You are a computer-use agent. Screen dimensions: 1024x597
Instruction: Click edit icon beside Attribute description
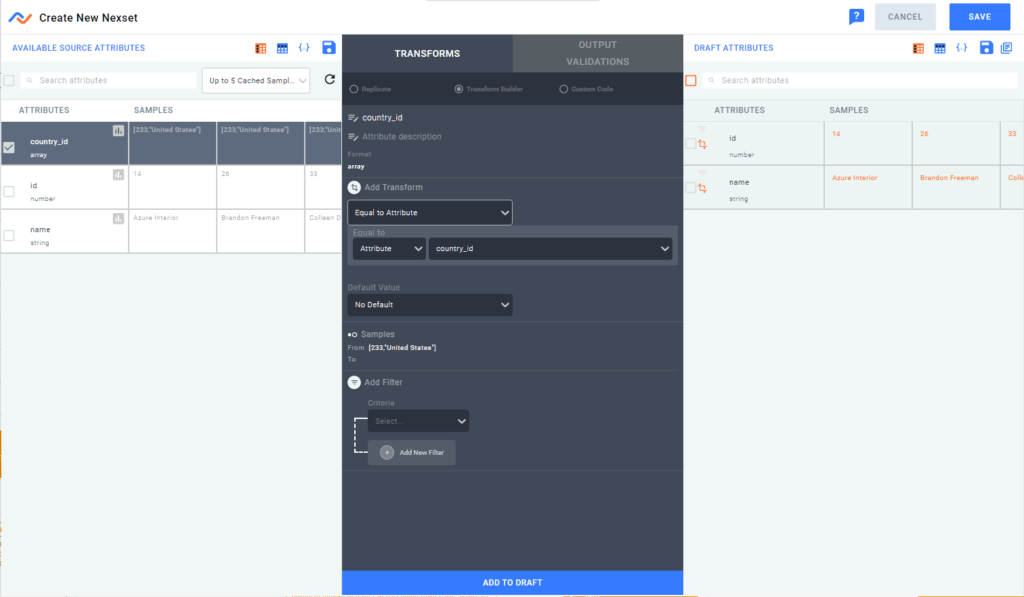353,137
